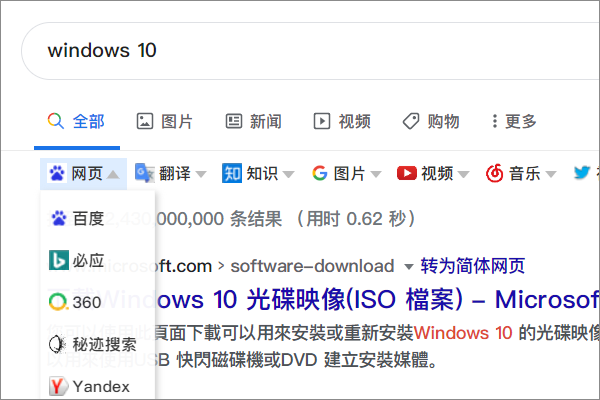The height and width of the screenshot is (400, 600).
Task: Click the NetEase music icon beside 音乐
Action: [x=494, y=173]
